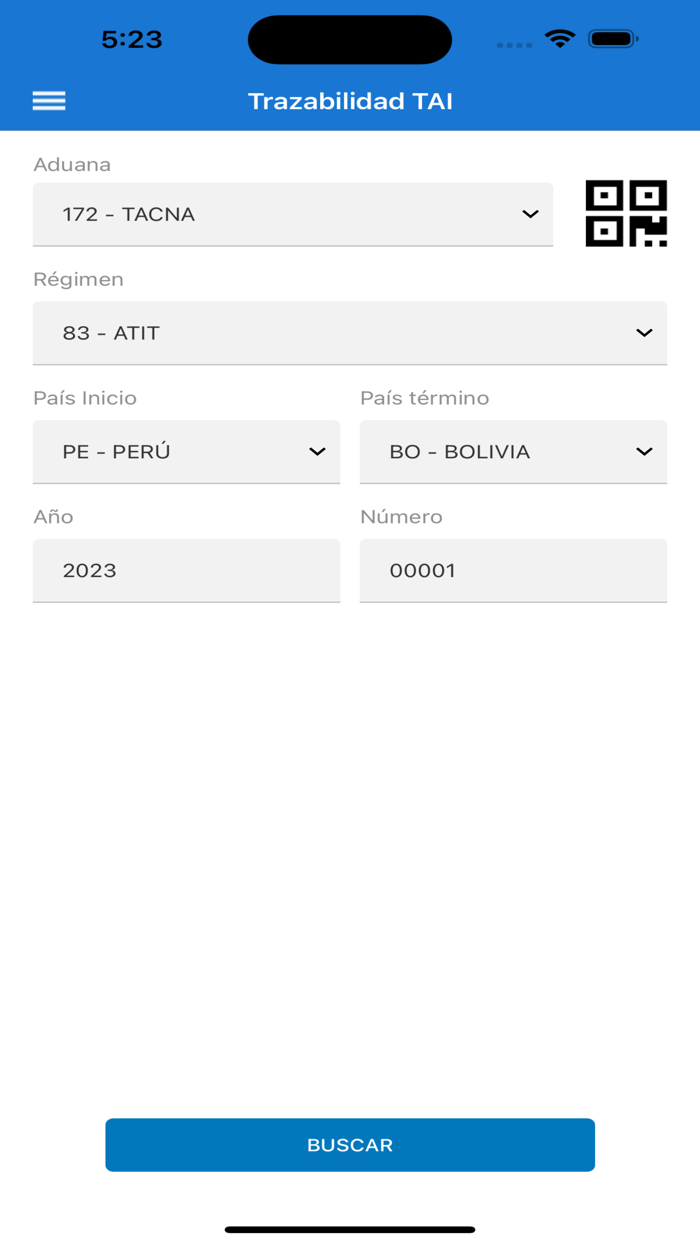The width and height of the screenshot is (700, 1244).
Task: Expand the País término selector
Action: [513, 452]
